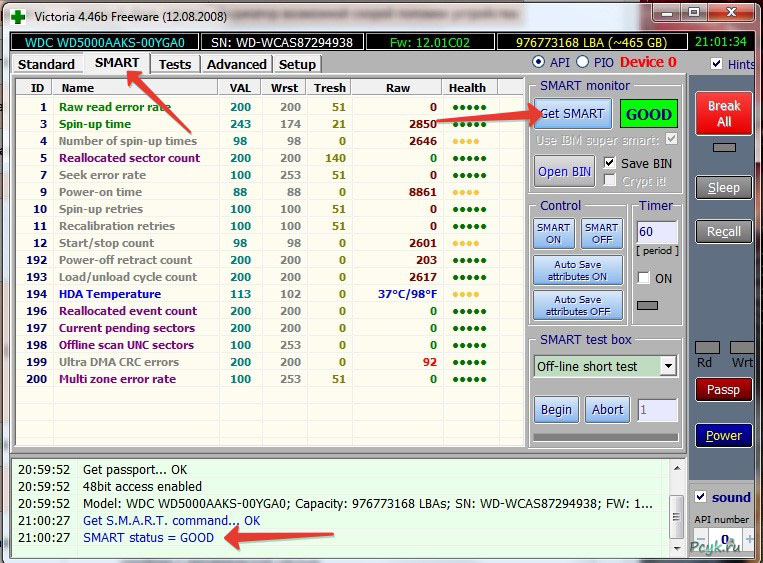Toggle the sound checkbox
The width and height of the screenshot is (763, 563).
pos(701,497)
